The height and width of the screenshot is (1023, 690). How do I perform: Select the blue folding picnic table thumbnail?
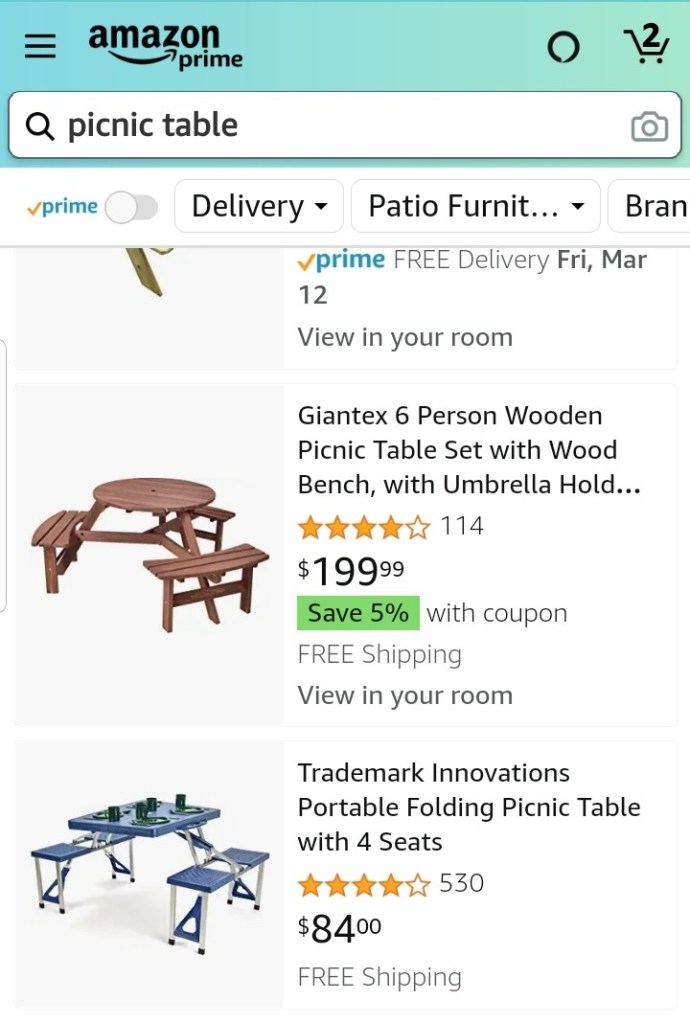pyautogui.click(x=150, y=871)
